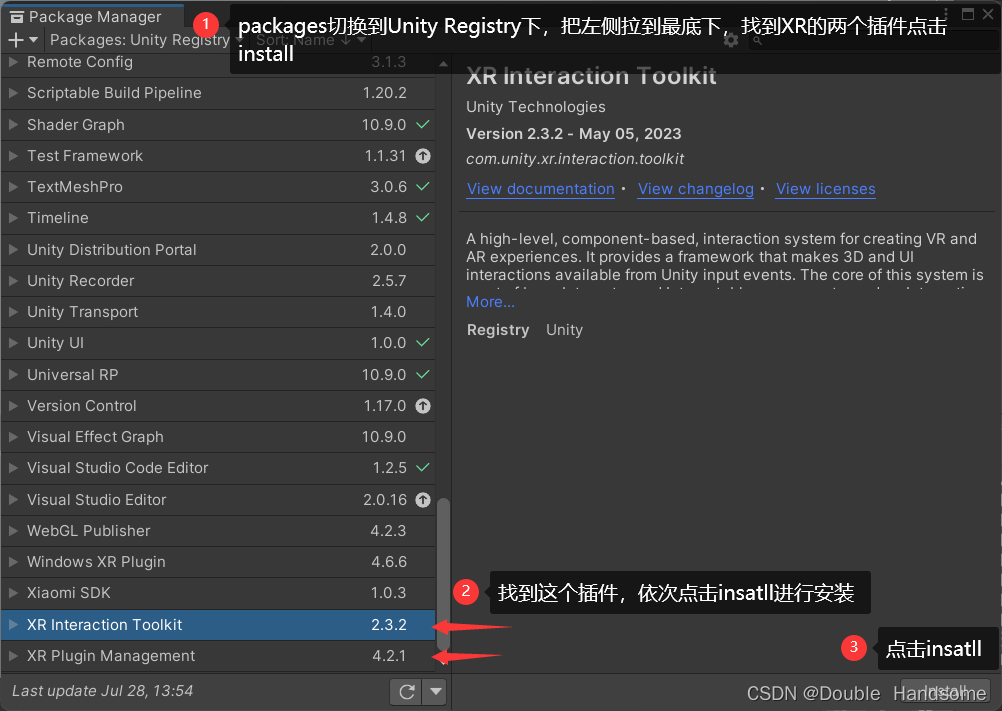Click the update available icon for Version Control
Viewport: 1002px width, 711px height.
click(423, 406)
